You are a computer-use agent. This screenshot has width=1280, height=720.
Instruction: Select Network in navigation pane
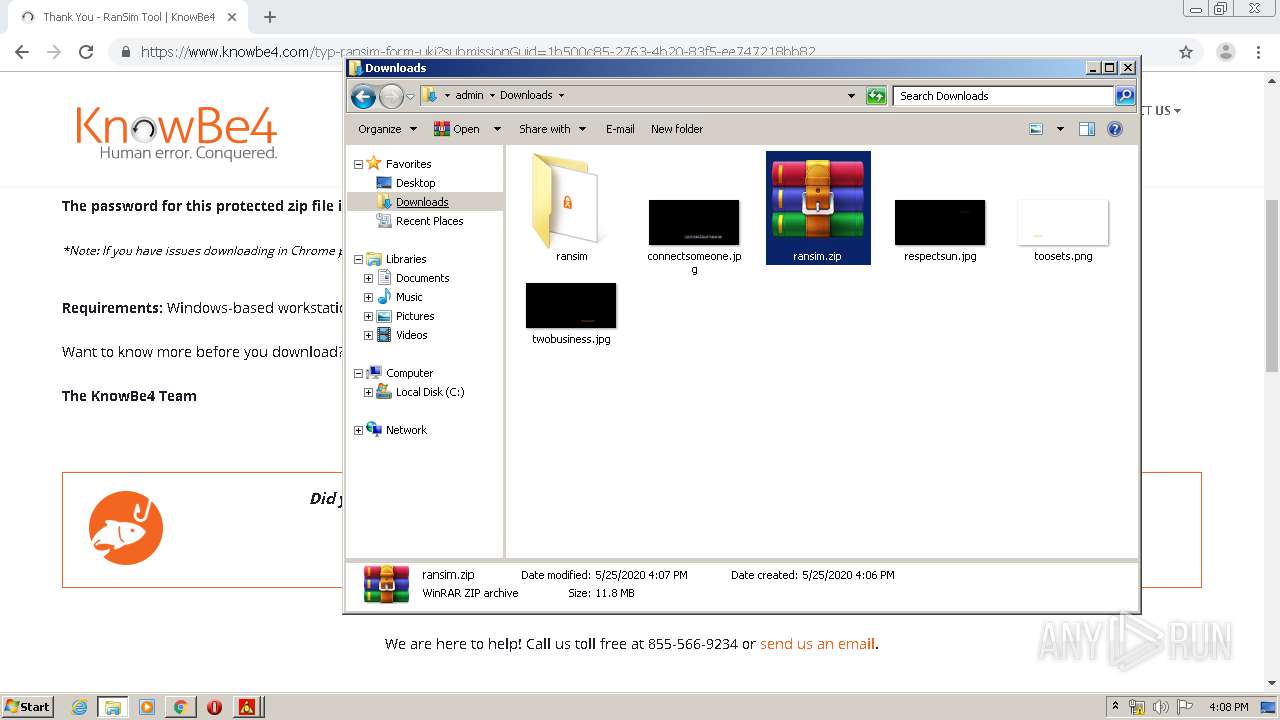[406, 430]
